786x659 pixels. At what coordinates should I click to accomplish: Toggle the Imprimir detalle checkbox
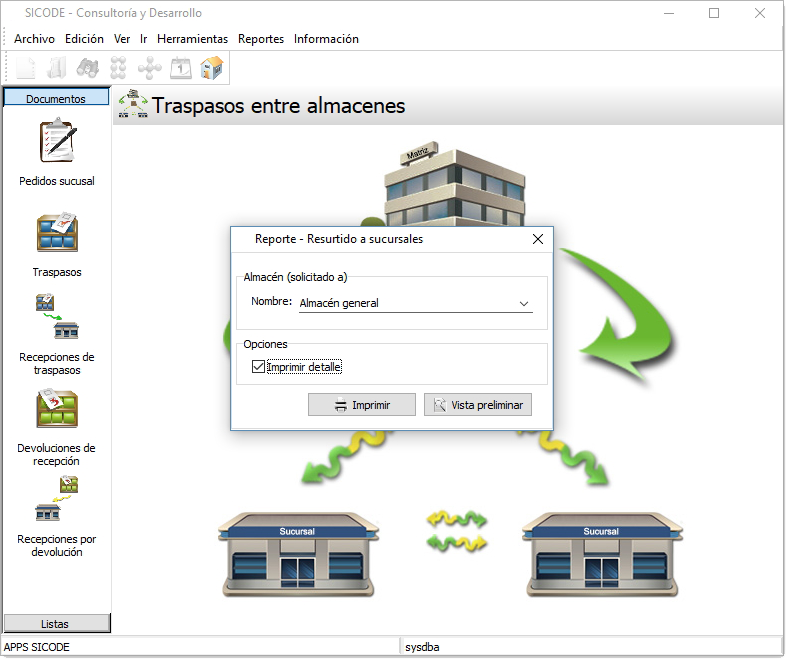[259, 368]
